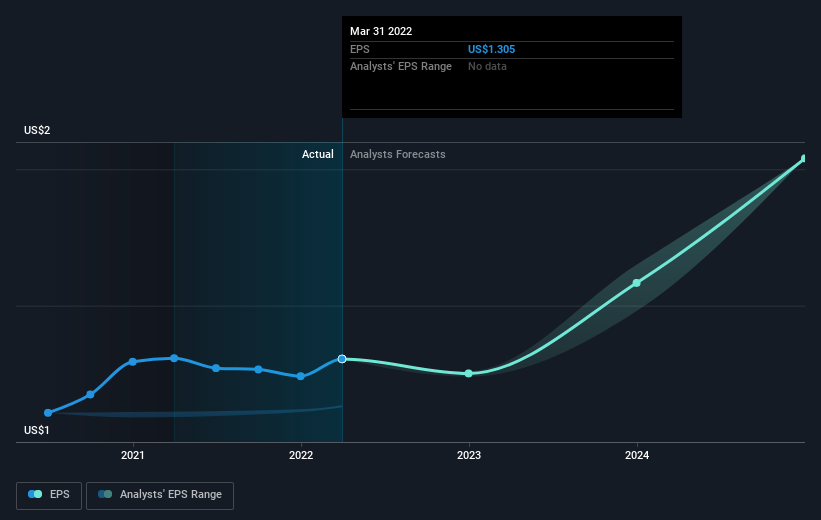This screenshot has width=821, height=520.
Task: Click the 2023 forecast EPS data point
Action: (469, 373)
